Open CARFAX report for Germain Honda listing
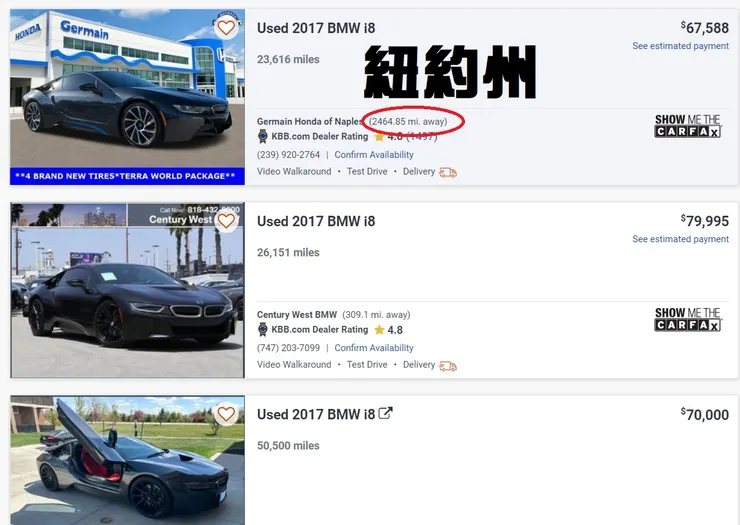Screen dimensions: 740x525 pos(688,126)
